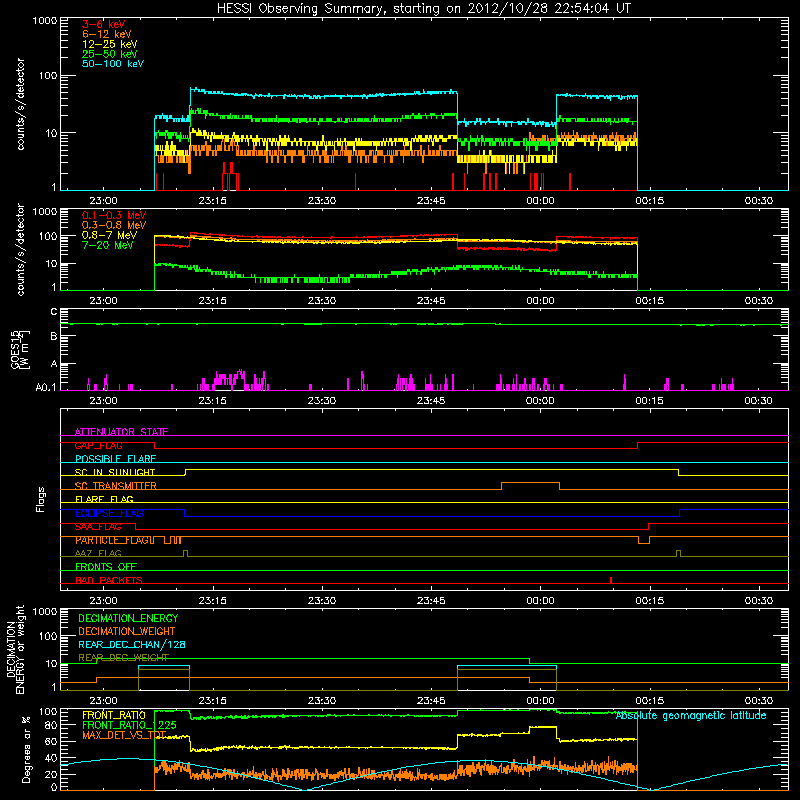Click the yellow 0.8-7 MeV legend label
The image size is (800, 800).
[110, 235]
